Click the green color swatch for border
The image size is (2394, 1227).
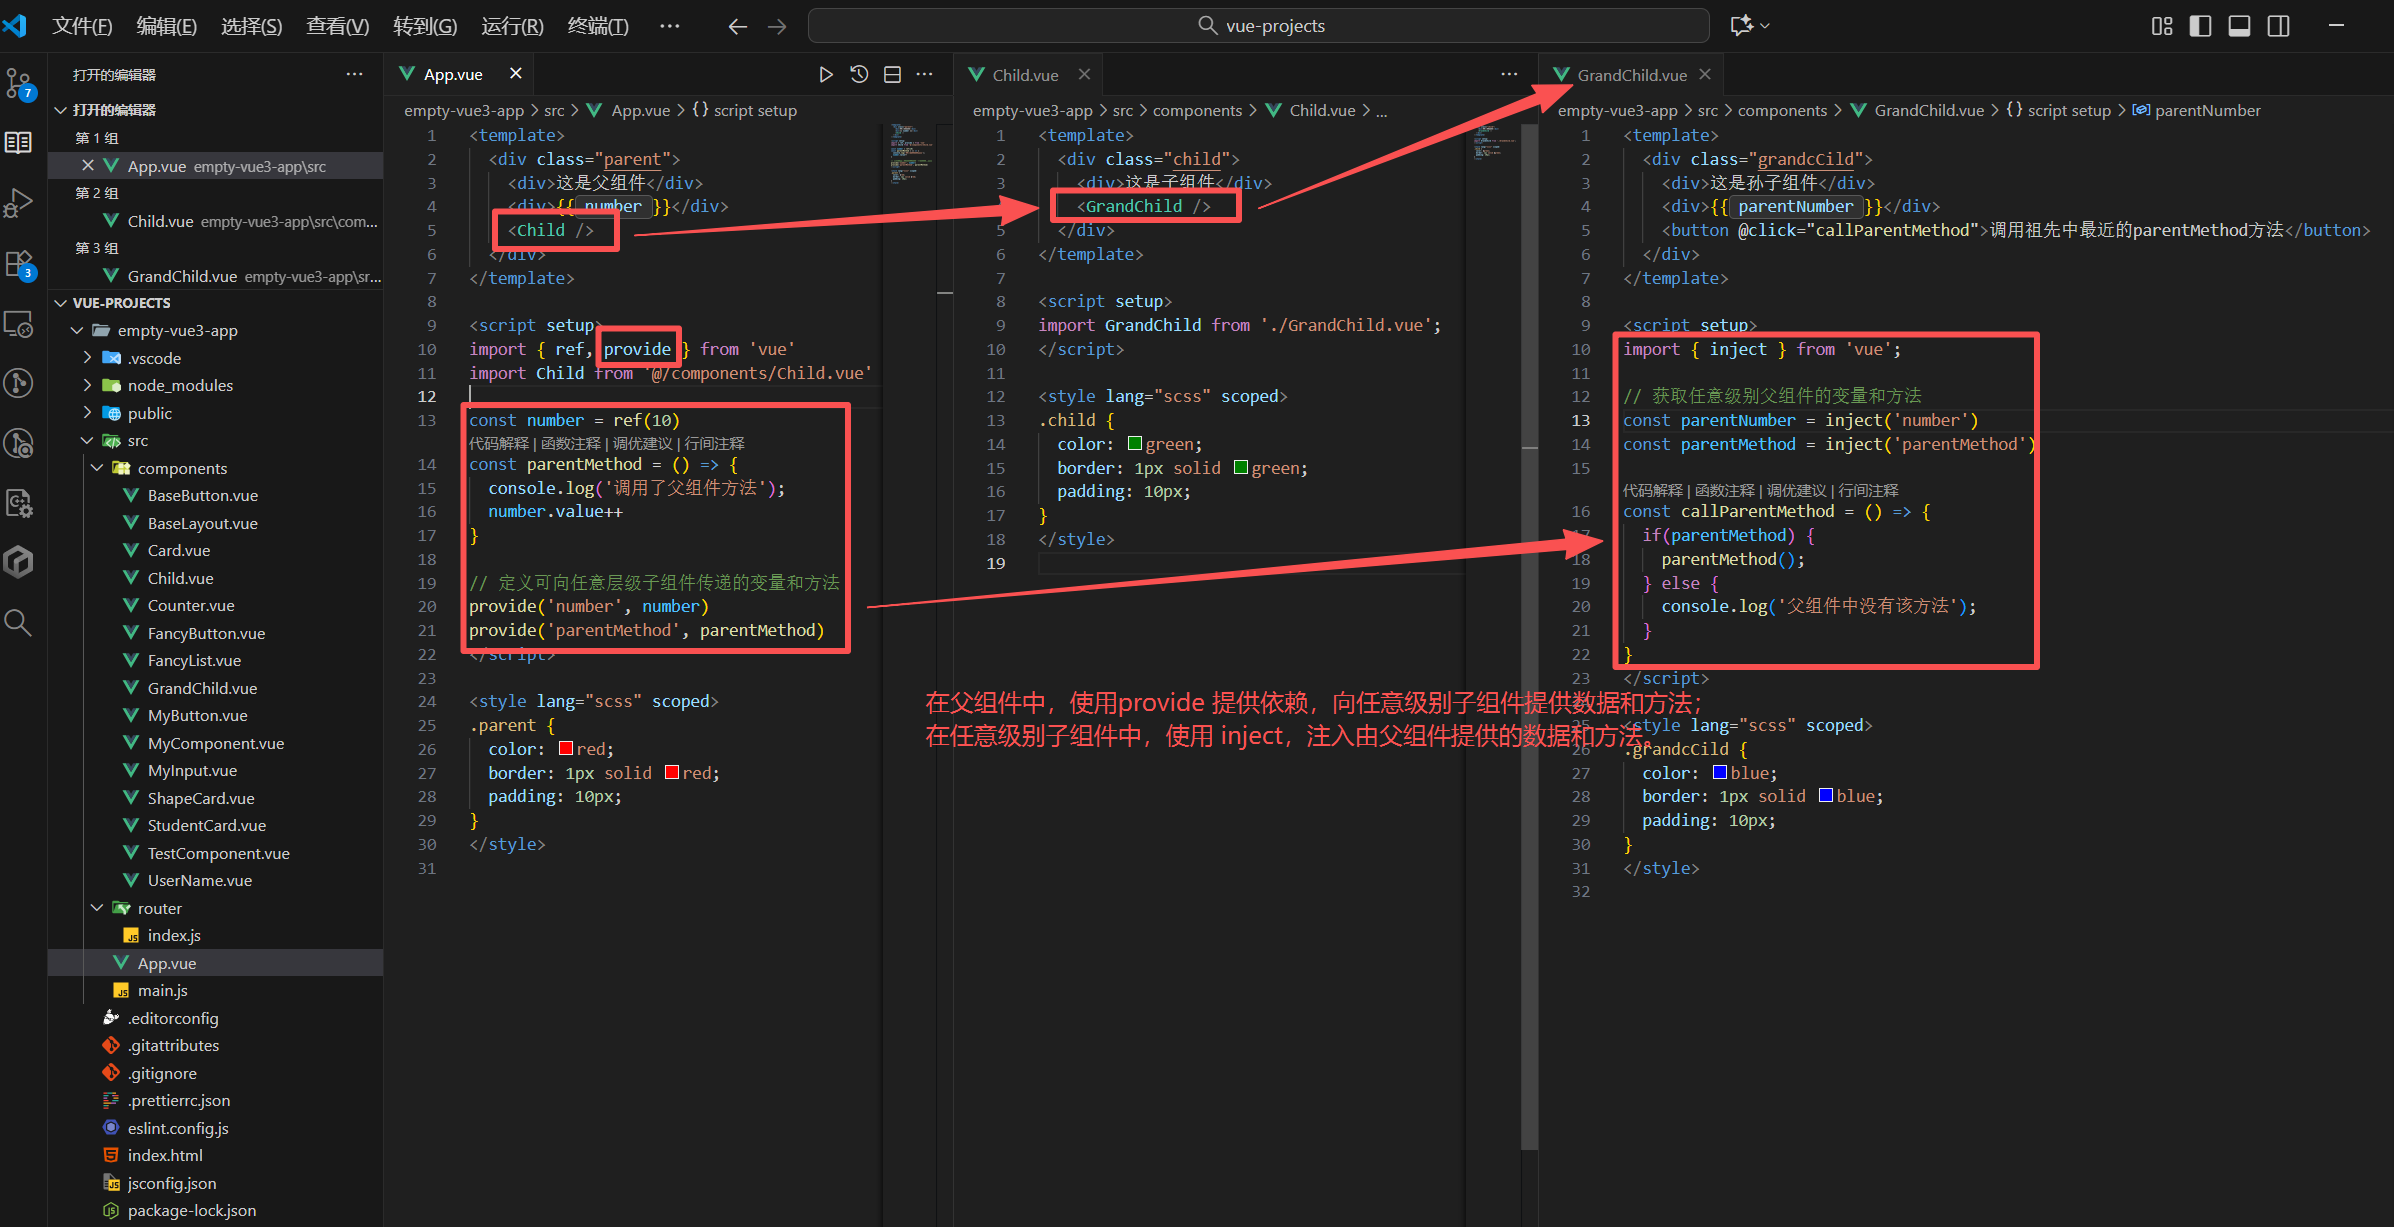tap(1241, 468)
